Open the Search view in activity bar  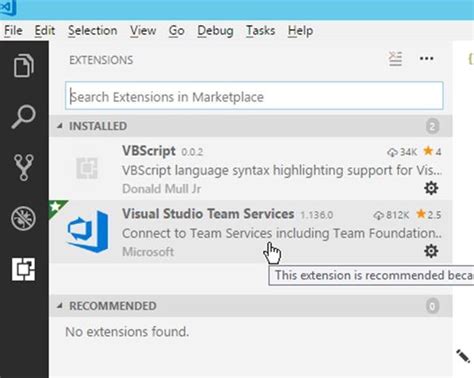tap(24, 117)
